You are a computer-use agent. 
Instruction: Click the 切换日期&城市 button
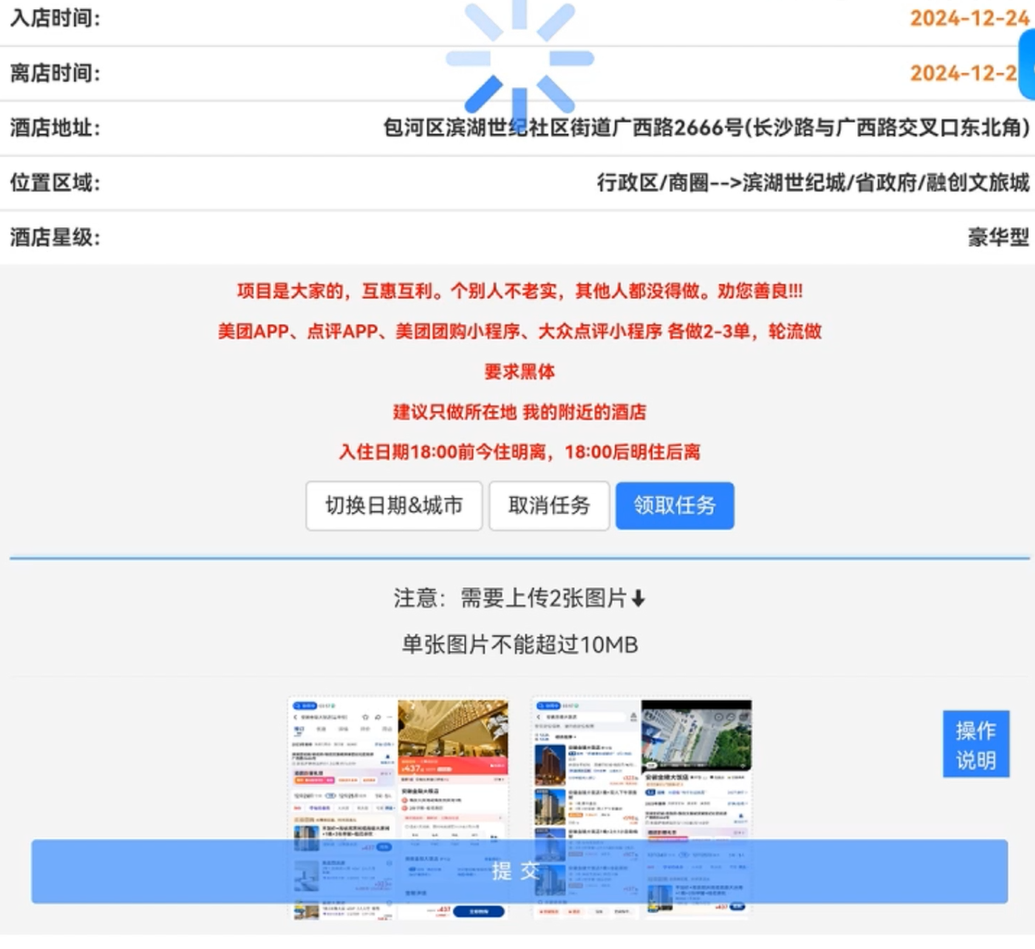click(394, 506)
